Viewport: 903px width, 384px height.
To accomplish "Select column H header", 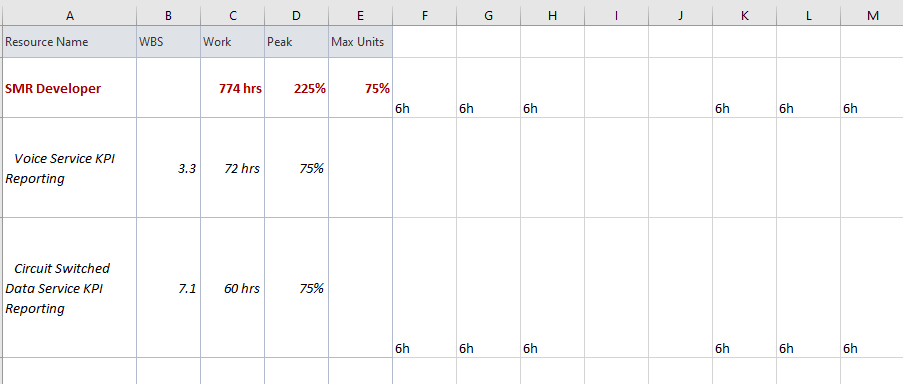I will [x=552, y=16].
